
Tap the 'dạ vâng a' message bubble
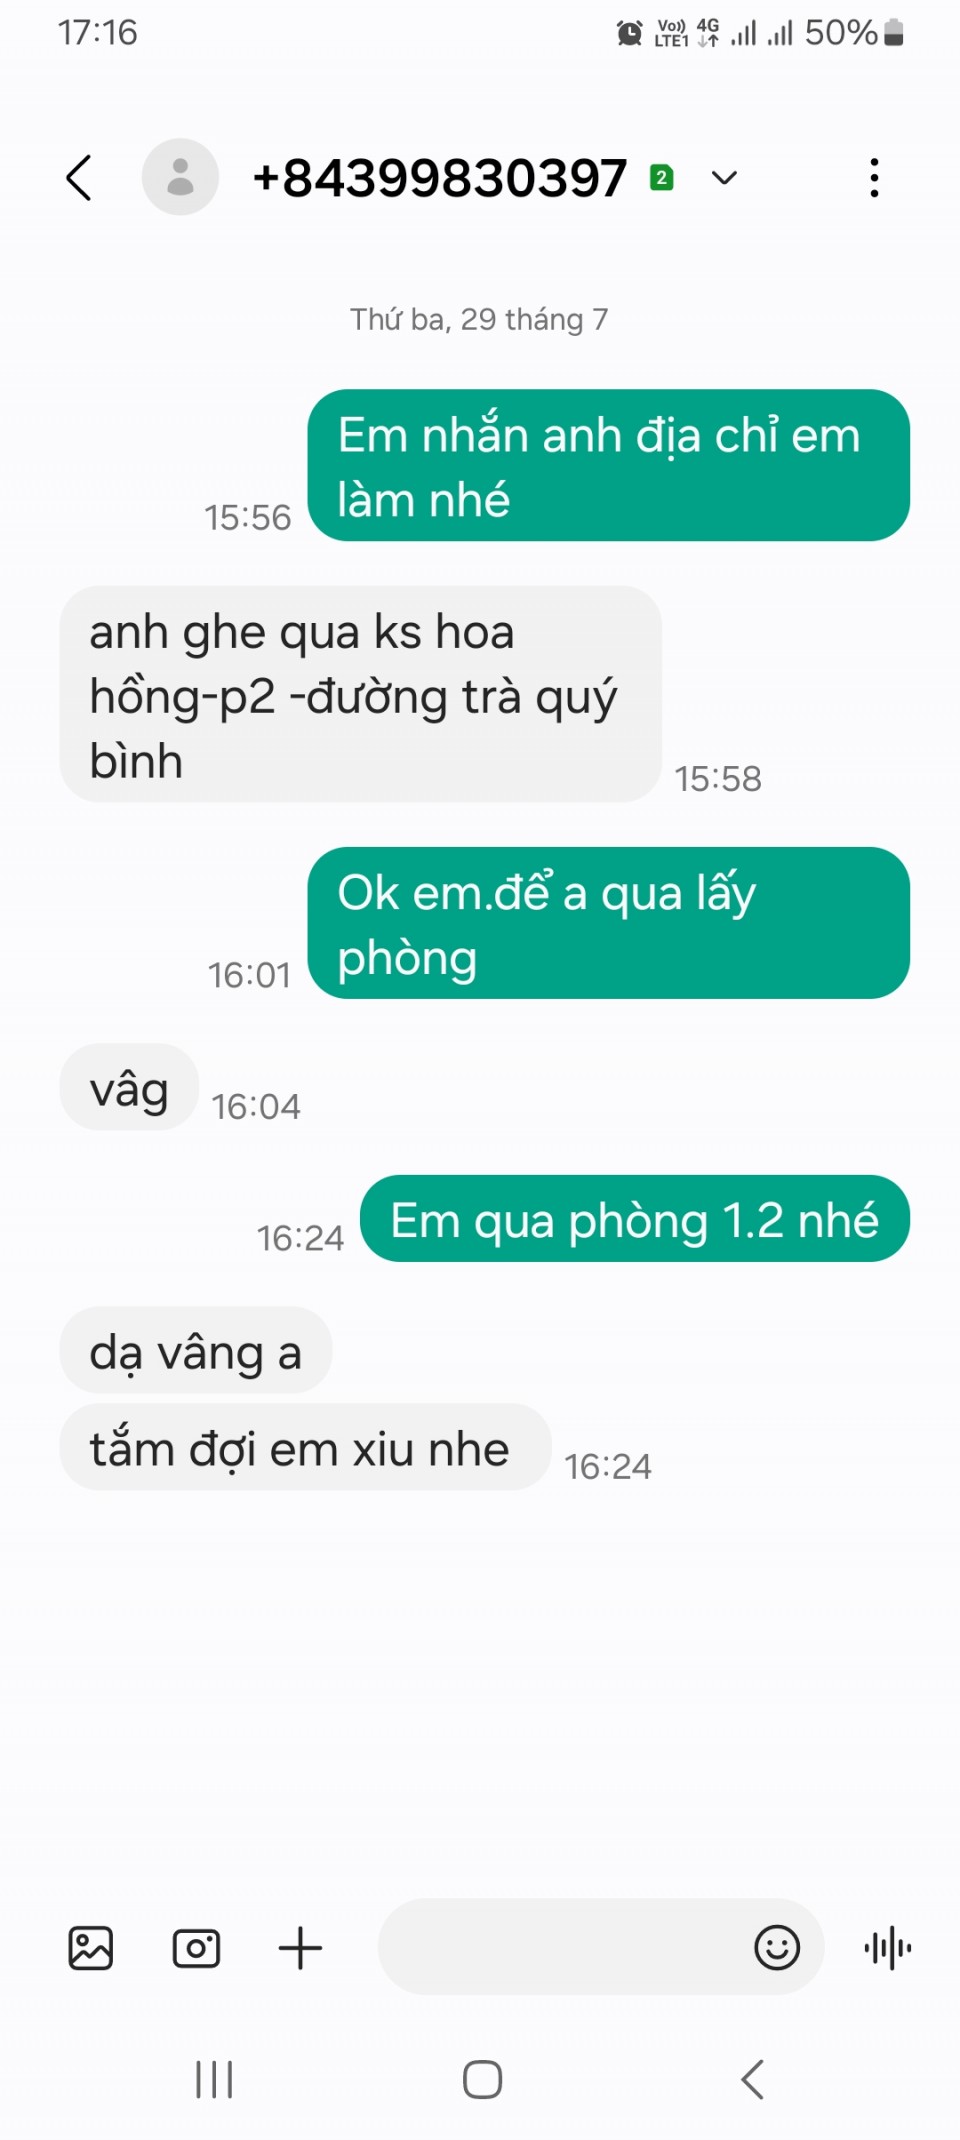pyautogui.click(x=196, y=1350)
